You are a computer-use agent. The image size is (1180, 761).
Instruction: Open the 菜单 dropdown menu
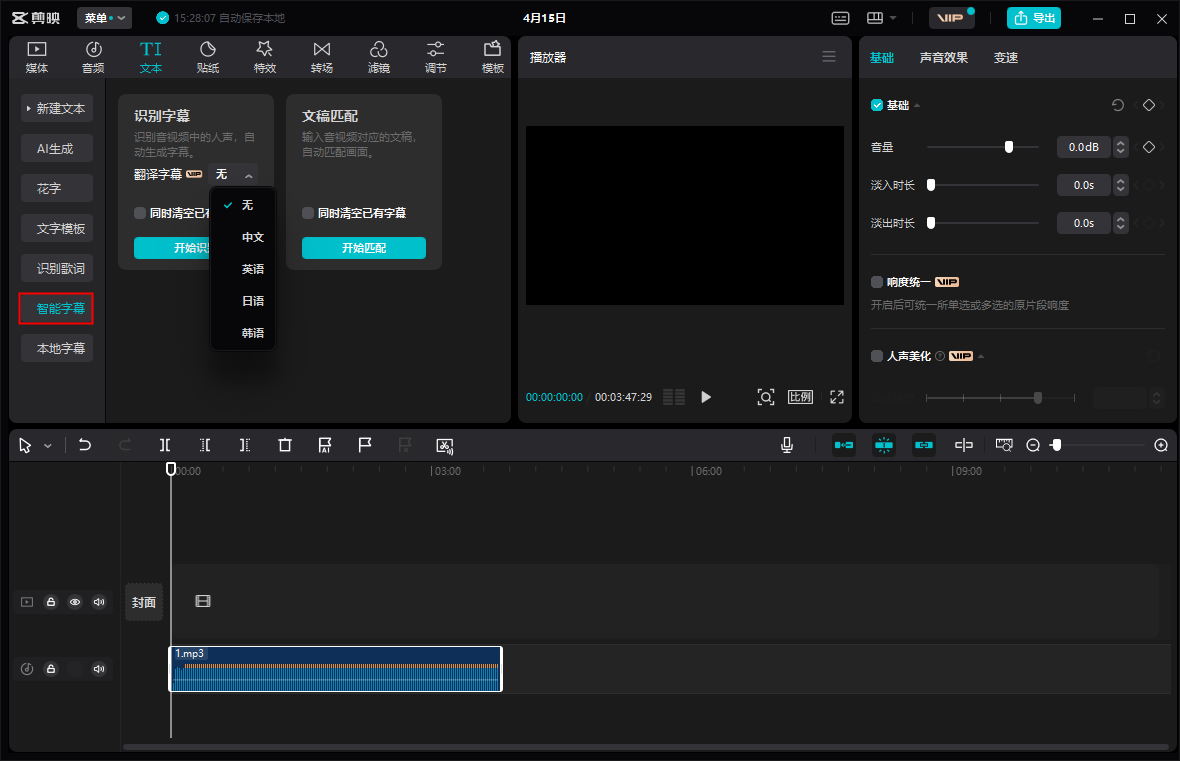pos(105,18)
